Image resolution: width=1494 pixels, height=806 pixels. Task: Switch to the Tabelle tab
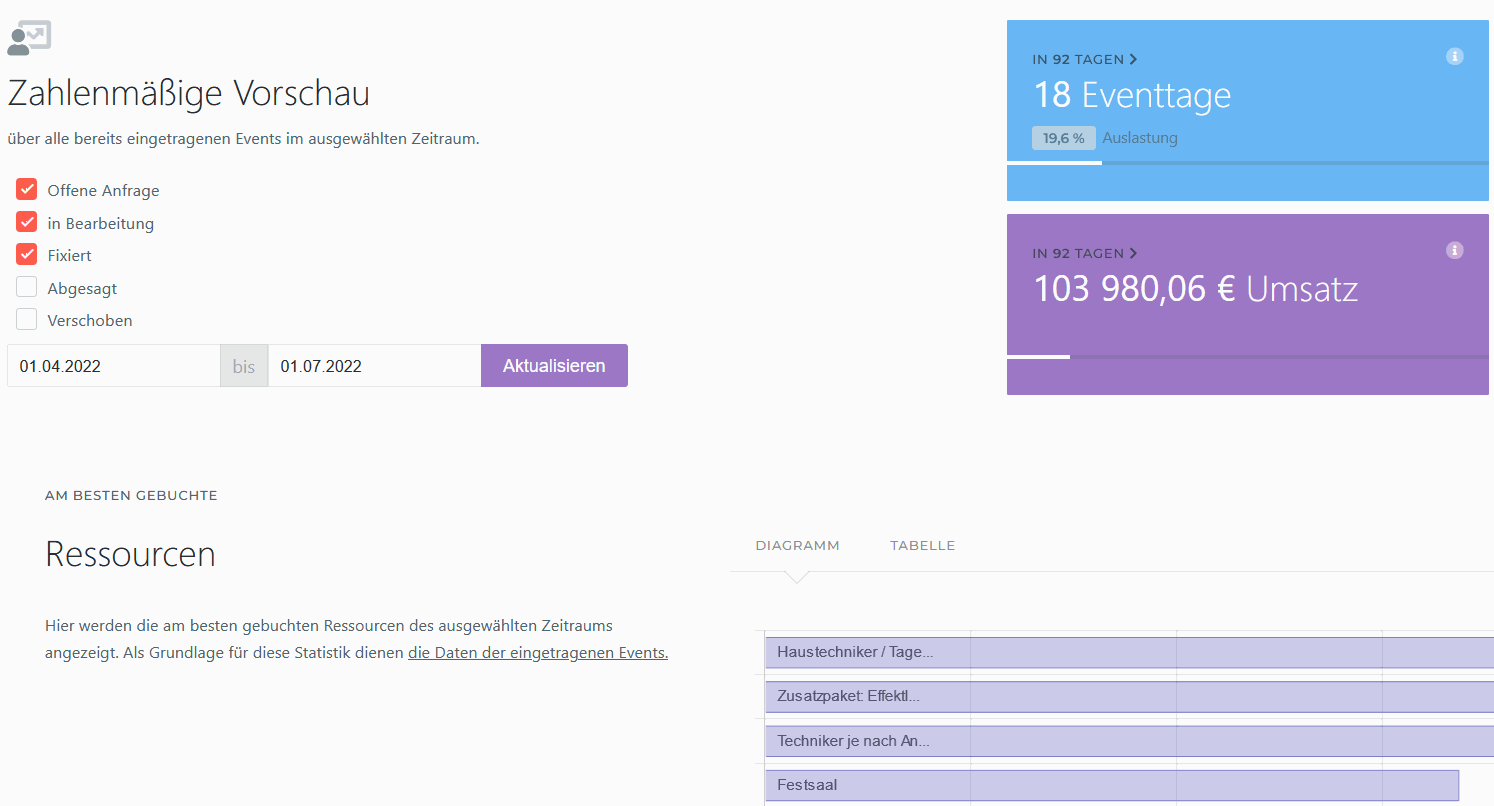(x=922, y=546)
